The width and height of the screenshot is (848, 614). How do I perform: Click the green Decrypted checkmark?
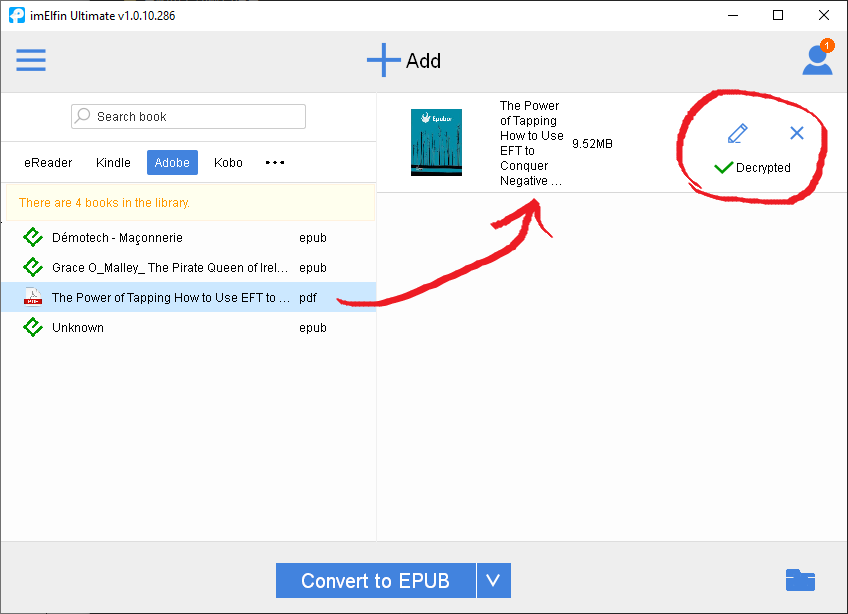pyautogui.click(x=724, y=167)
